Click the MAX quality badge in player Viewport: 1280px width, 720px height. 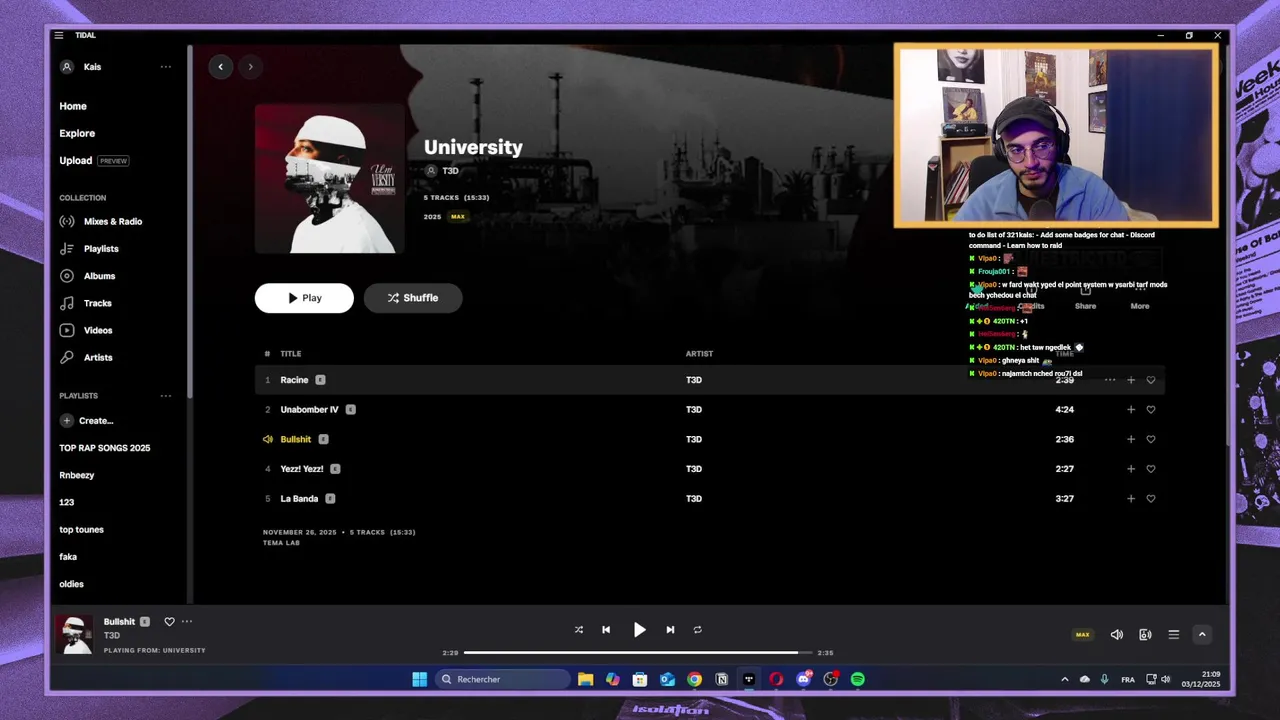click(x=1082, y=635)
